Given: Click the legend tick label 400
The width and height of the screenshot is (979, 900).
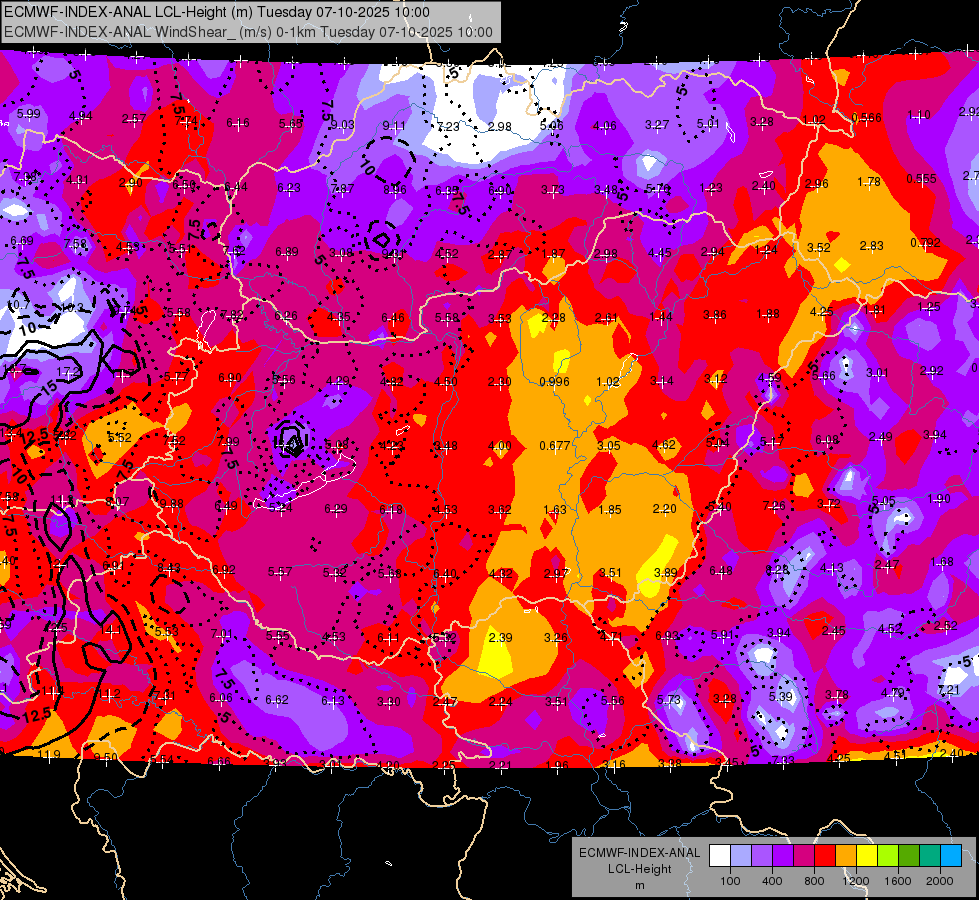Looking at the screenshot, I should (772, 881).
